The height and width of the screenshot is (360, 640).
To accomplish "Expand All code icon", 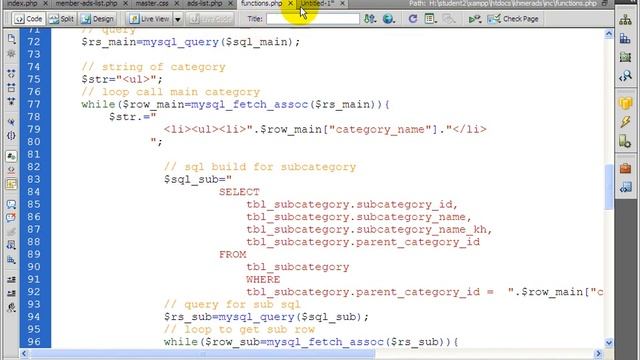I will [11, 101].
